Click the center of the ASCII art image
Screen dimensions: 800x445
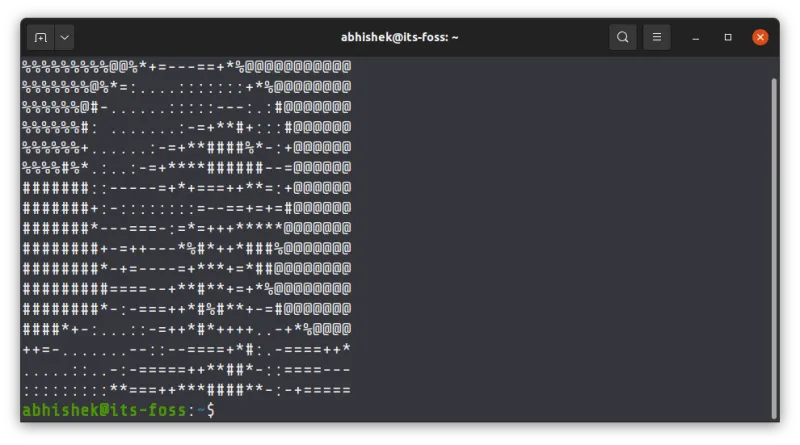(186, 229)
